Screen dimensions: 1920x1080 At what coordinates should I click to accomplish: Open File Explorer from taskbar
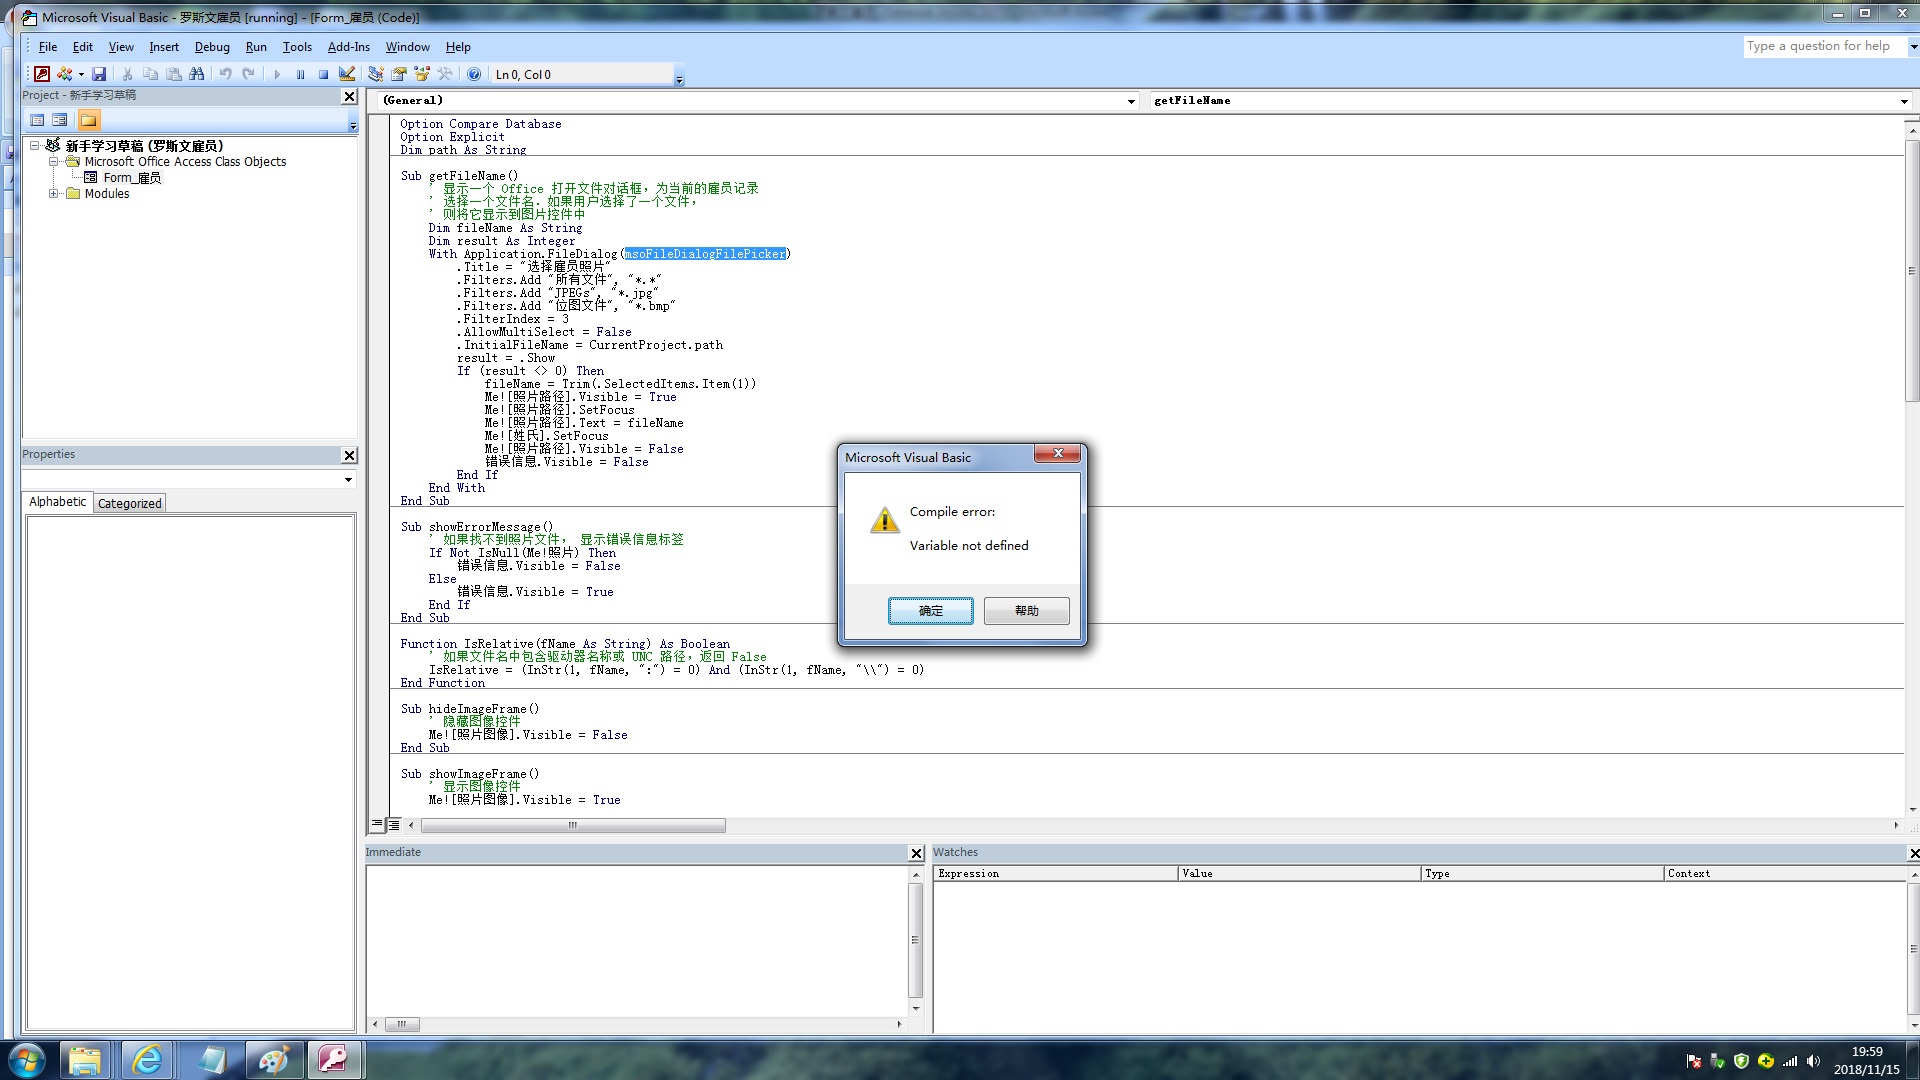(x=85, y=1060)
